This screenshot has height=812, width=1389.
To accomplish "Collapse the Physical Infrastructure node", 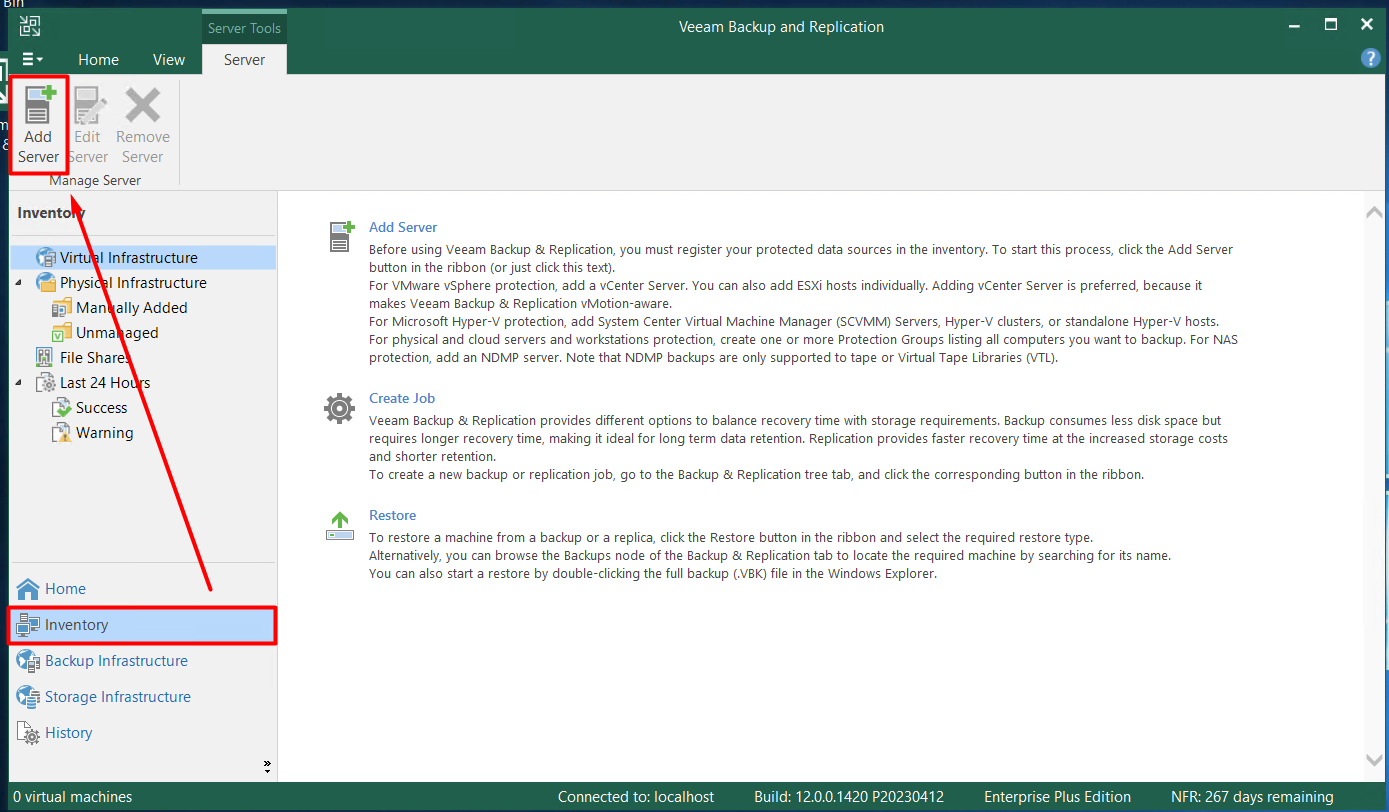I will (x=19, y=282).
